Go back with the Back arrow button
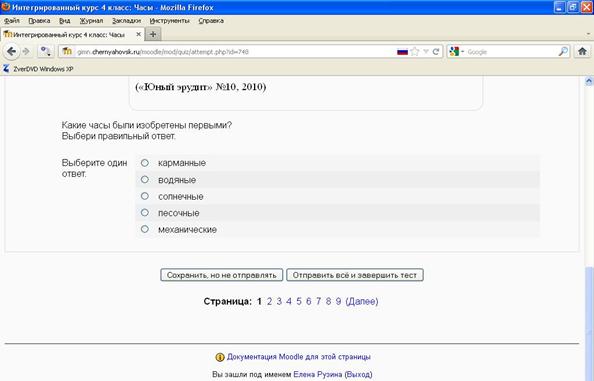 click(x=11, y=51)
